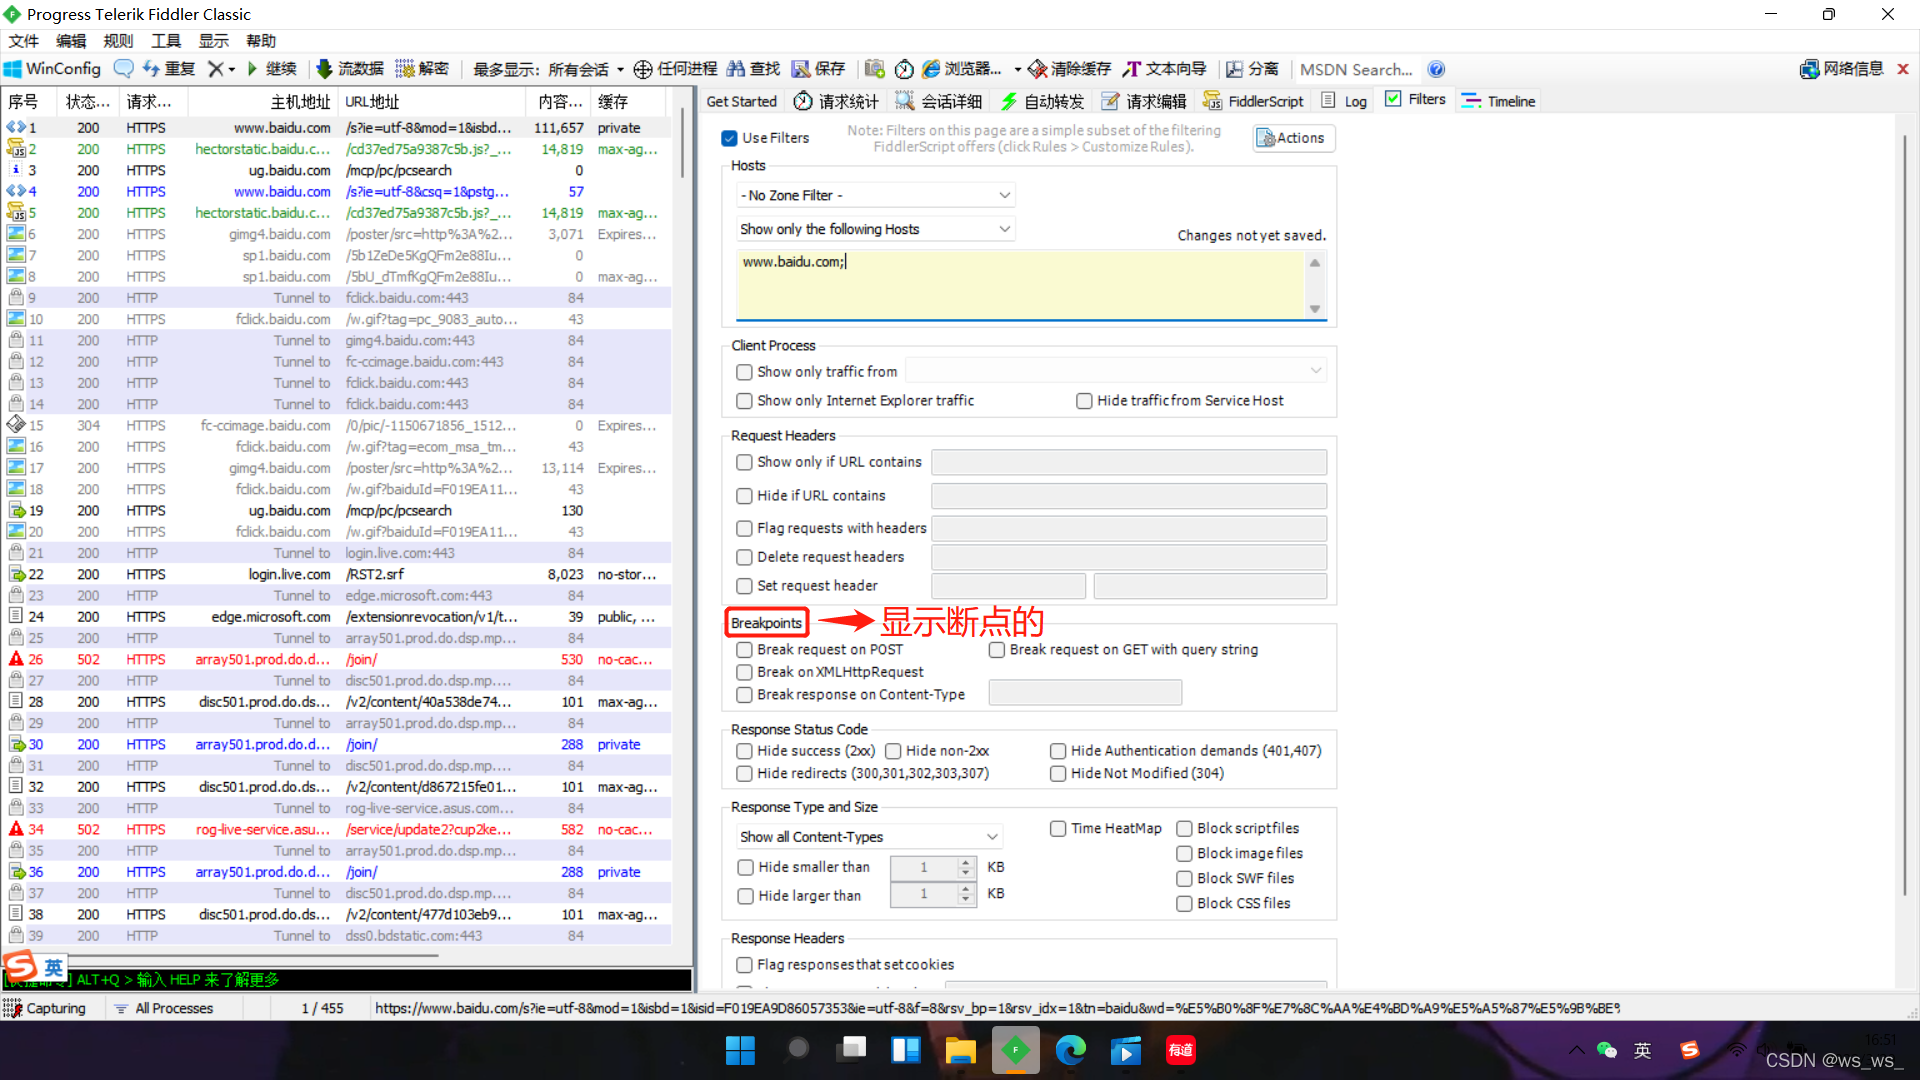Open Fiddler from the Windows taskbar
Screen dimensions: 1920x1080
(x=1015, y=1050)
